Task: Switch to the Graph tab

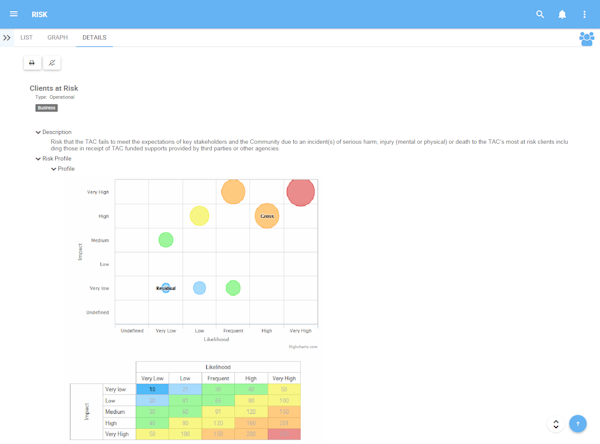Action: 58,38
